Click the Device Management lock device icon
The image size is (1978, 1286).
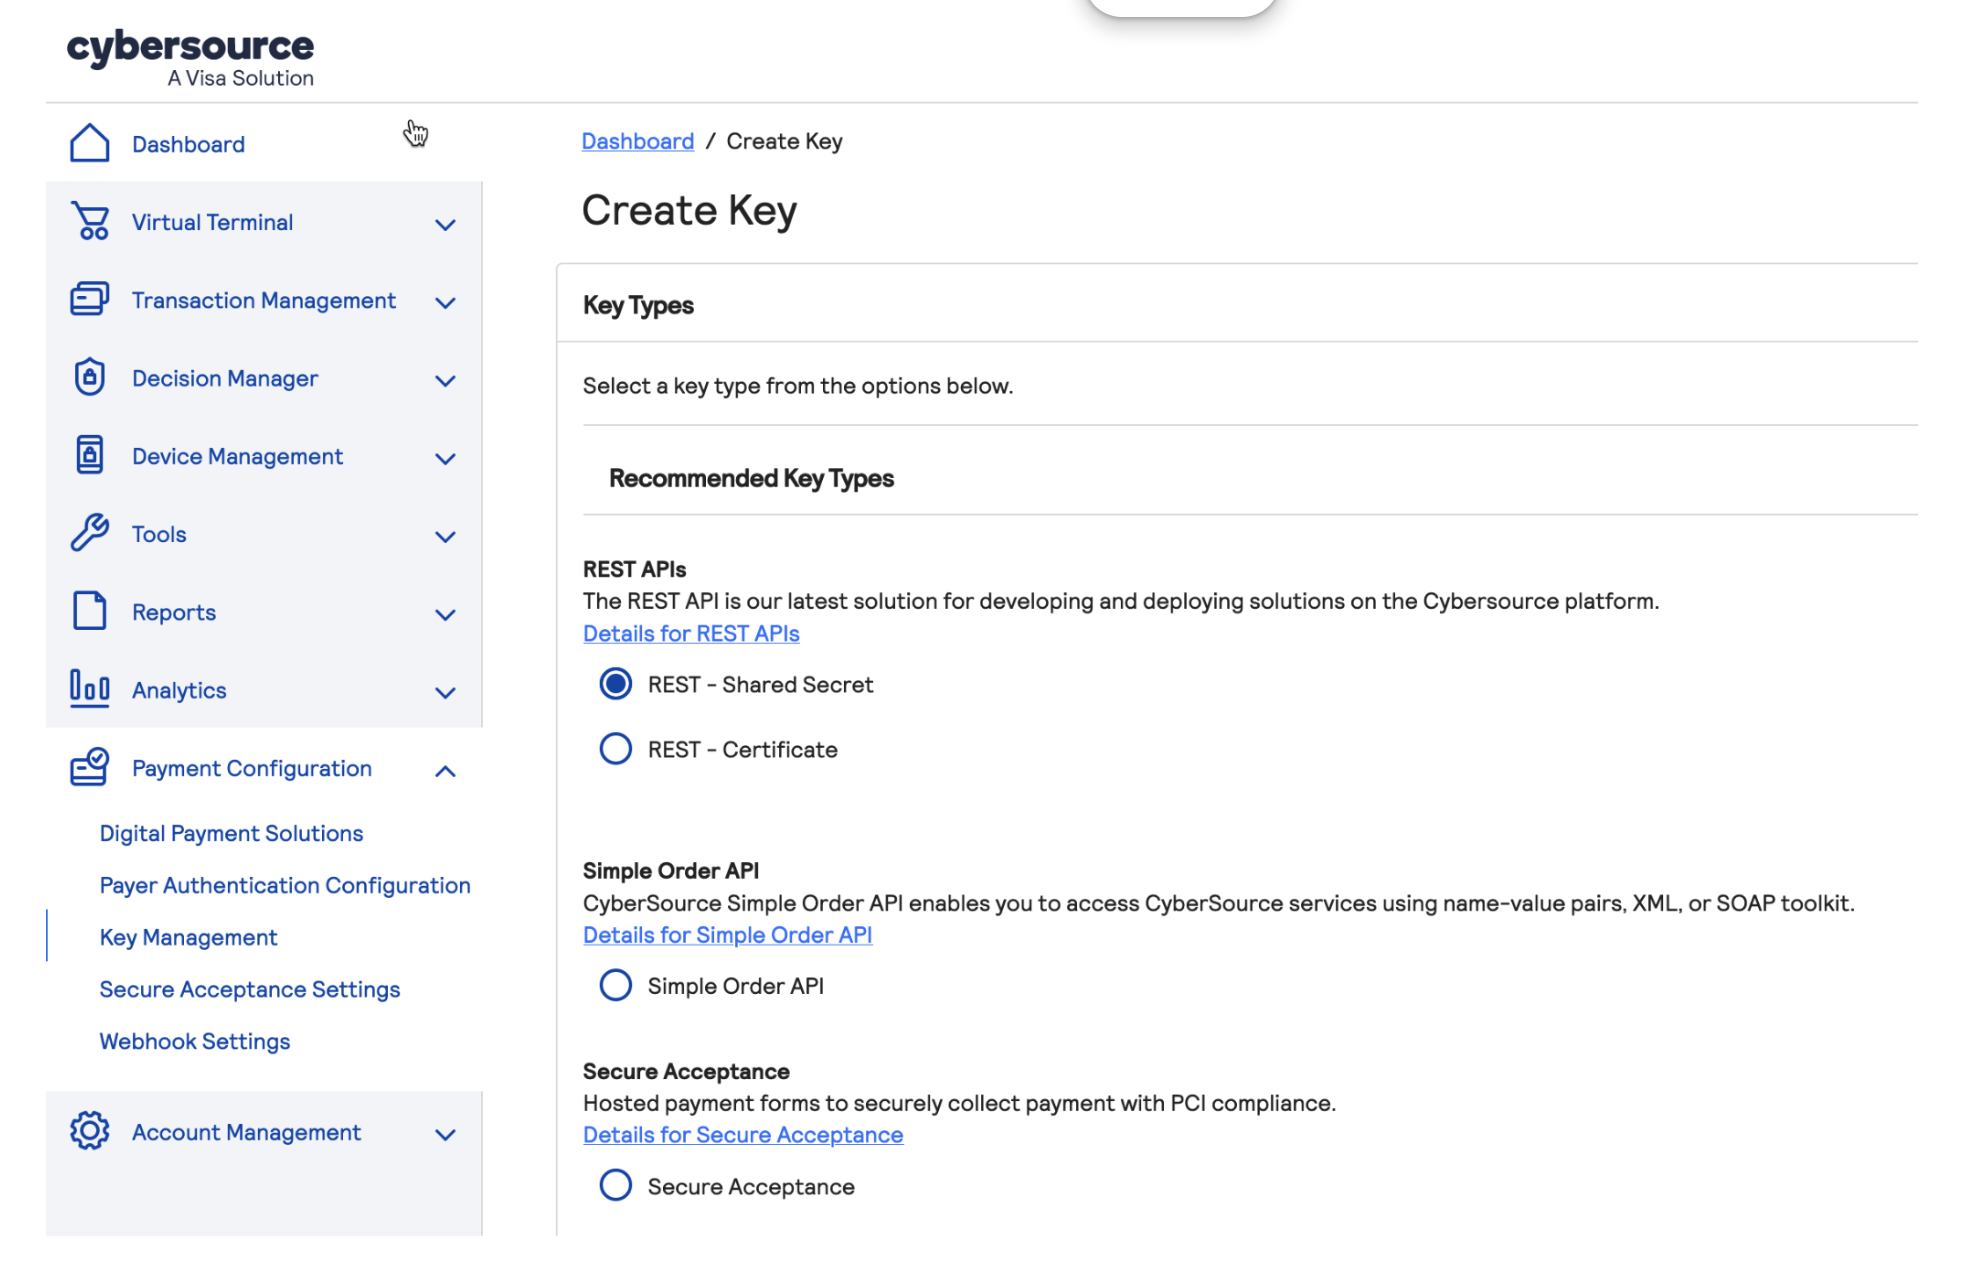(89, 455)
